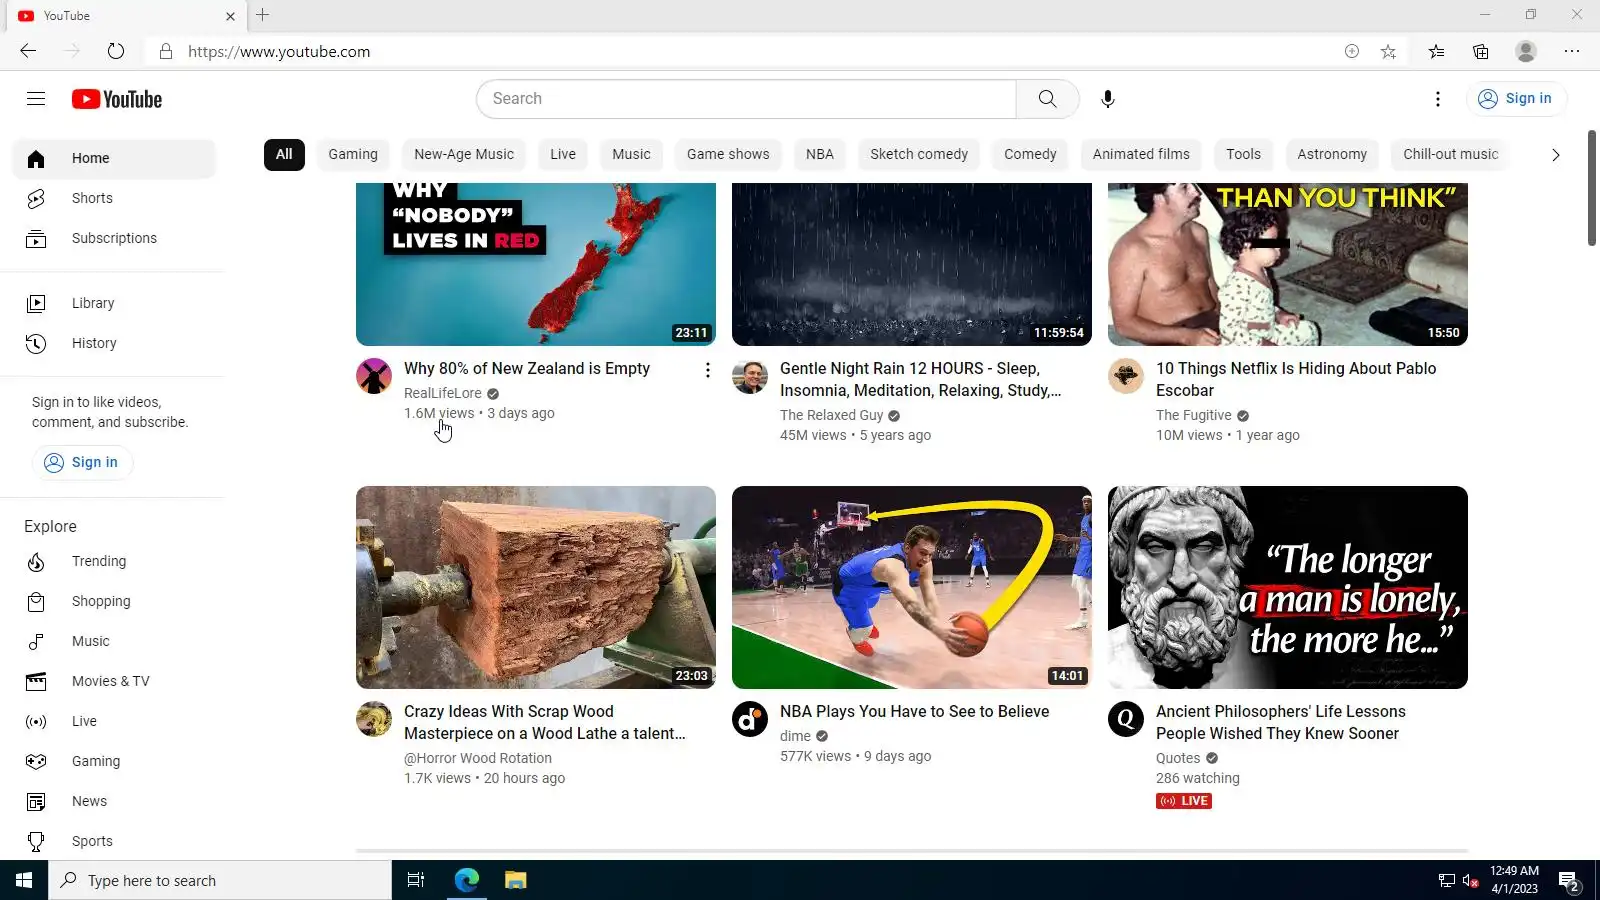Open Windows Start menu
The image size is (1600, 900).
24,880
